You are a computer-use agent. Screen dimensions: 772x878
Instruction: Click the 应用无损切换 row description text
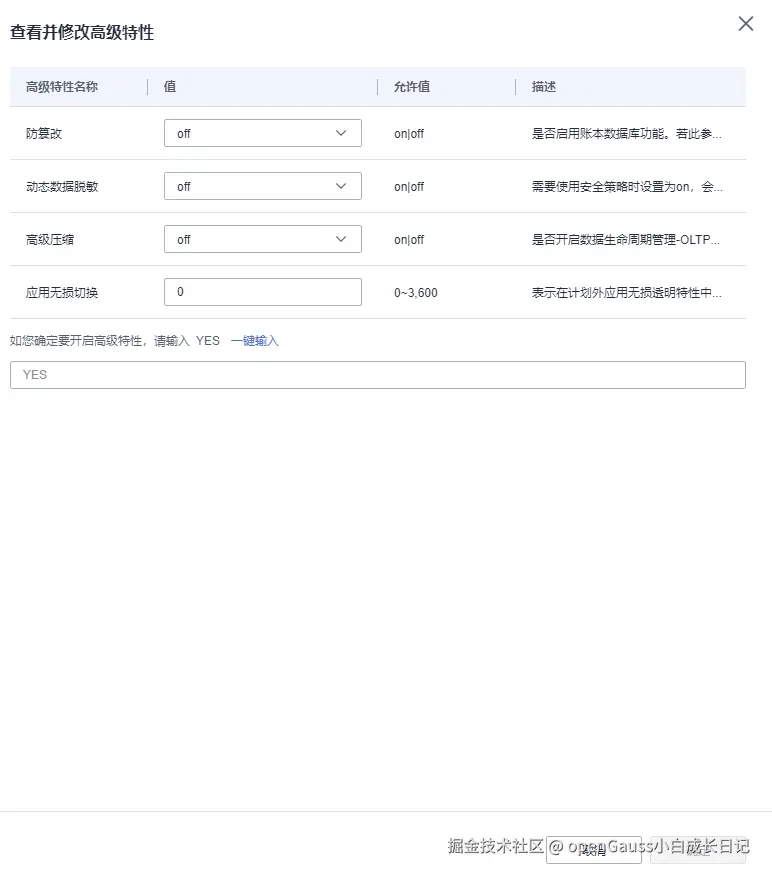(x=626, y=292)
